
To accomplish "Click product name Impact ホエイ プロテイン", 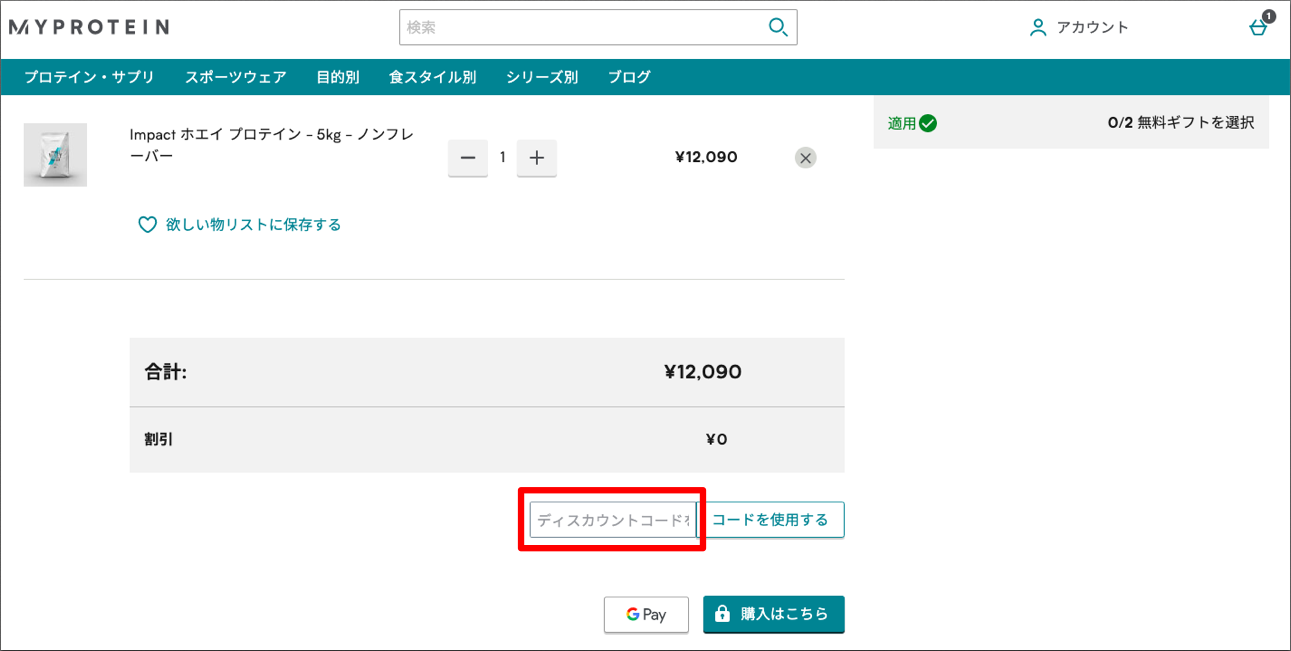I will [272, 145].
